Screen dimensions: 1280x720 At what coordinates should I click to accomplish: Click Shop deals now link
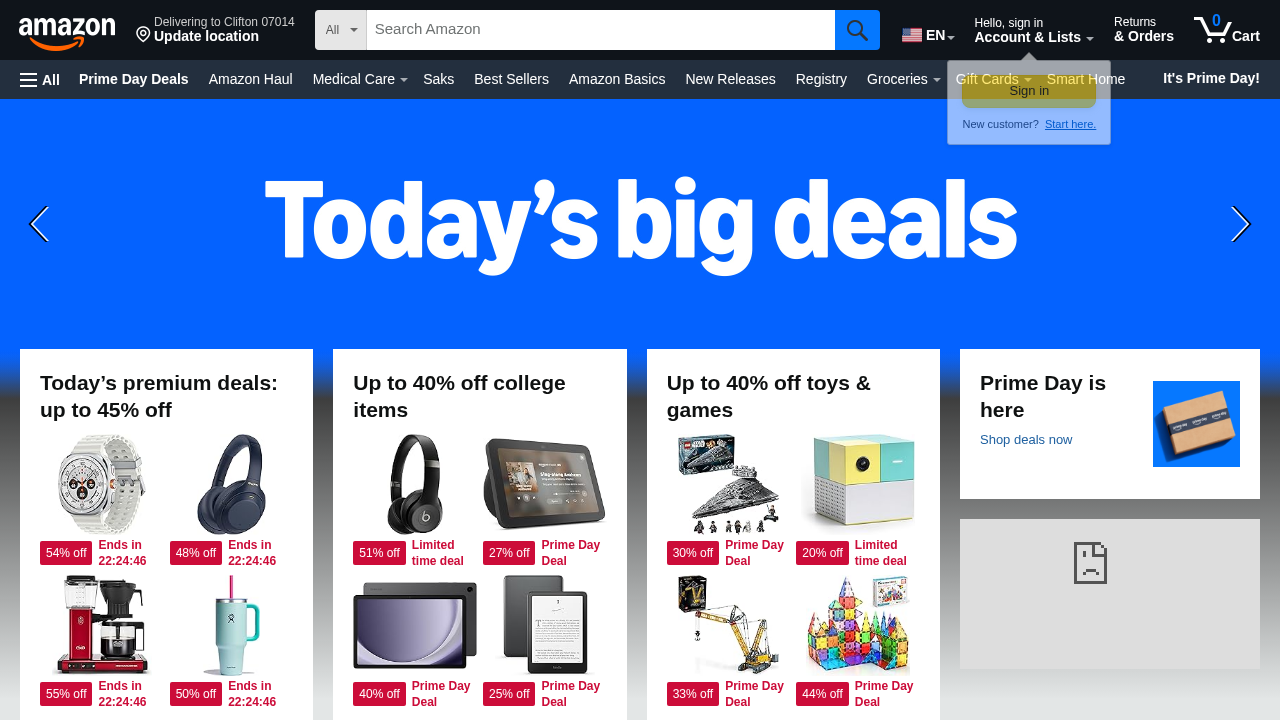click(x=1026, y=440)
